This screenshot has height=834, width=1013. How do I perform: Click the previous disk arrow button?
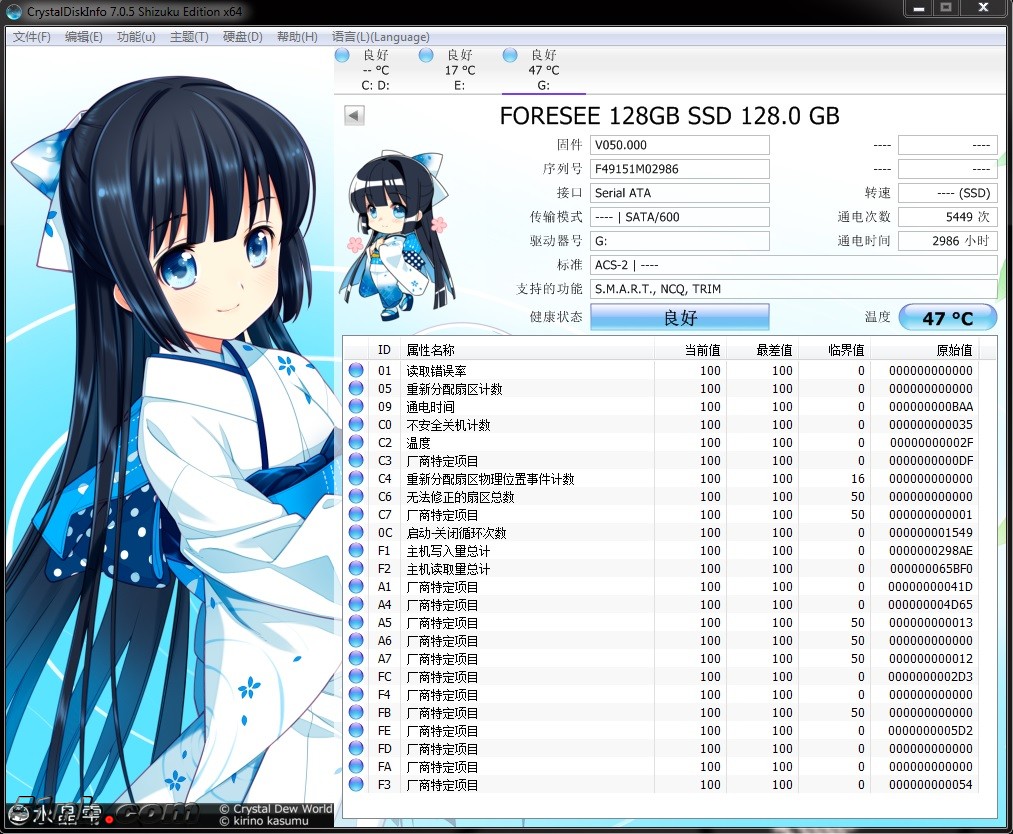click(354, 116)
